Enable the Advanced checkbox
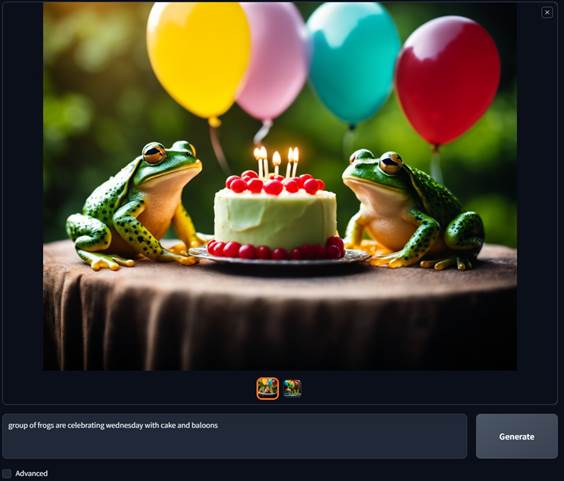The height and width of the screenshot is (481, 564). pos(7,473)
